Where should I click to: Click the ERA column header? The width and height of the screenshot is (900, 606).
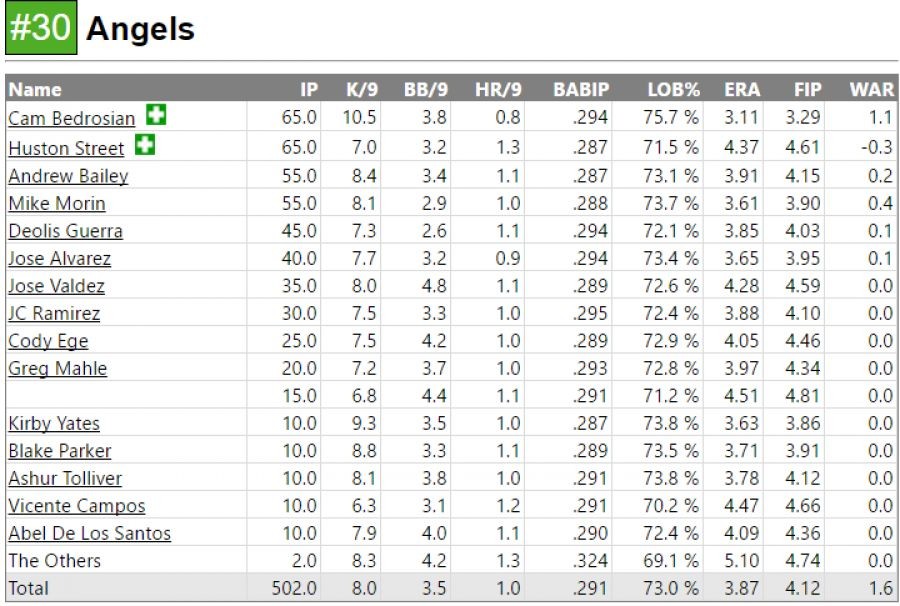742,89
